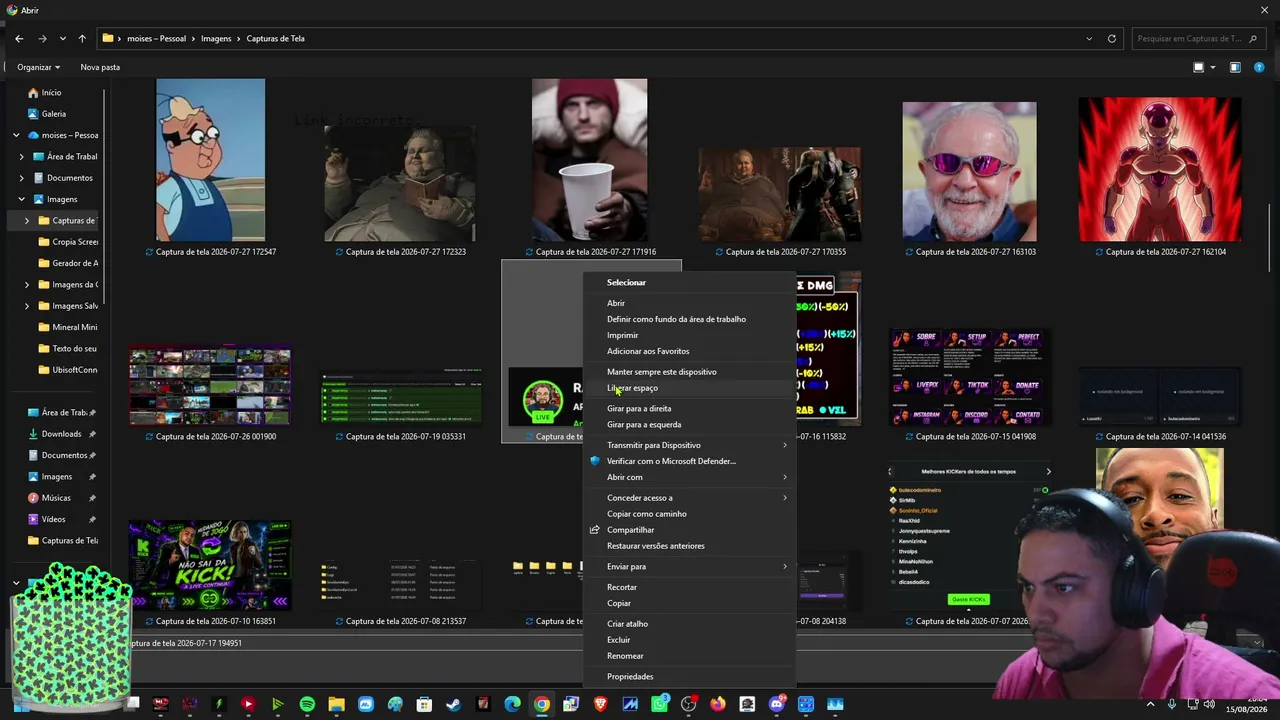
Task: Open Spotify from the taskbar
Action: coord(307,704)
